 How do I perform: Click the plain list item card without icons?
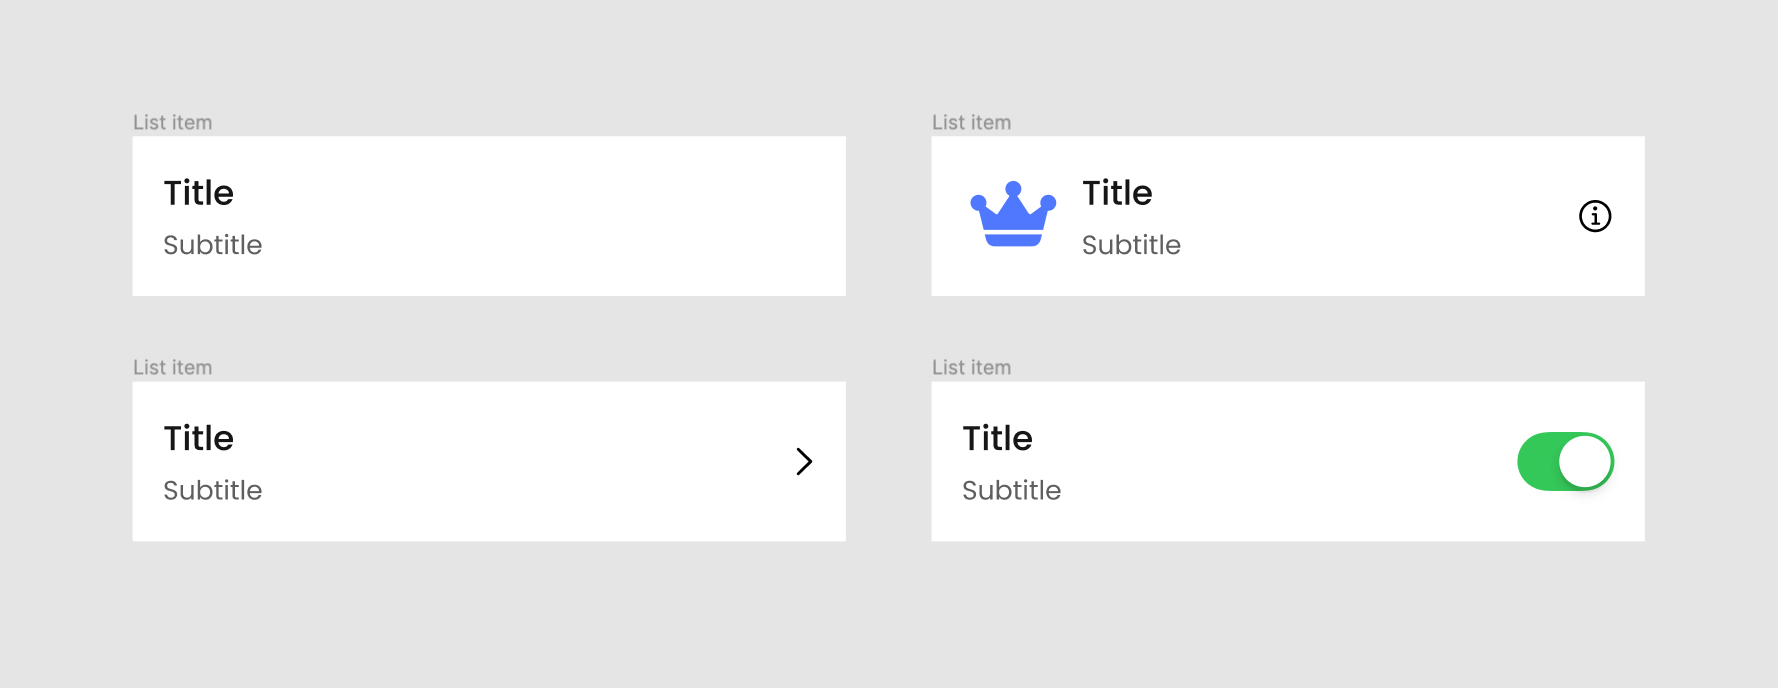[x=488, y=216]
